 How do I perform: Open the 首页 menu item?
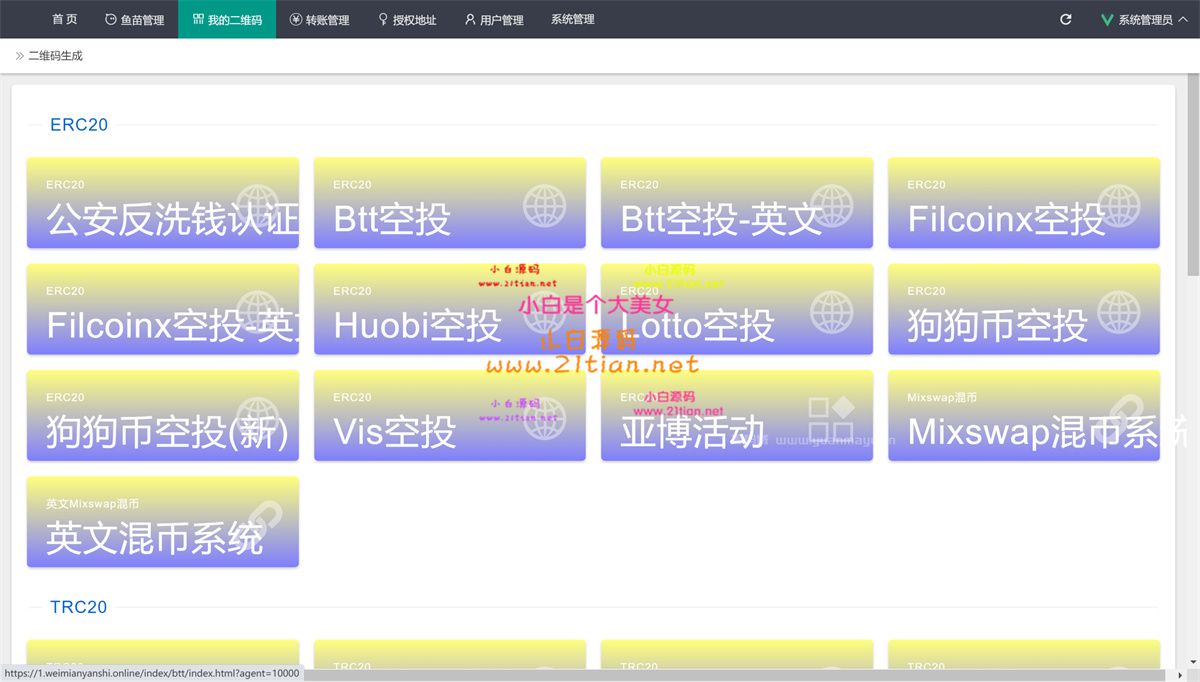click(x=64, y=19)
